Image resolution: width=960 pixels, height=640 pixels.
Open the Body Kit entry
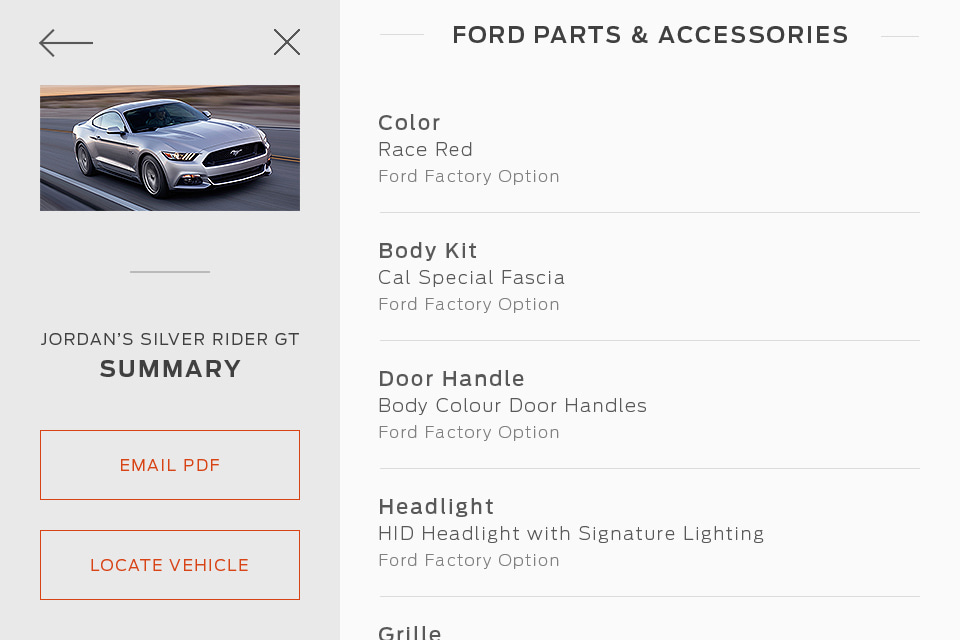pos(428,251)
